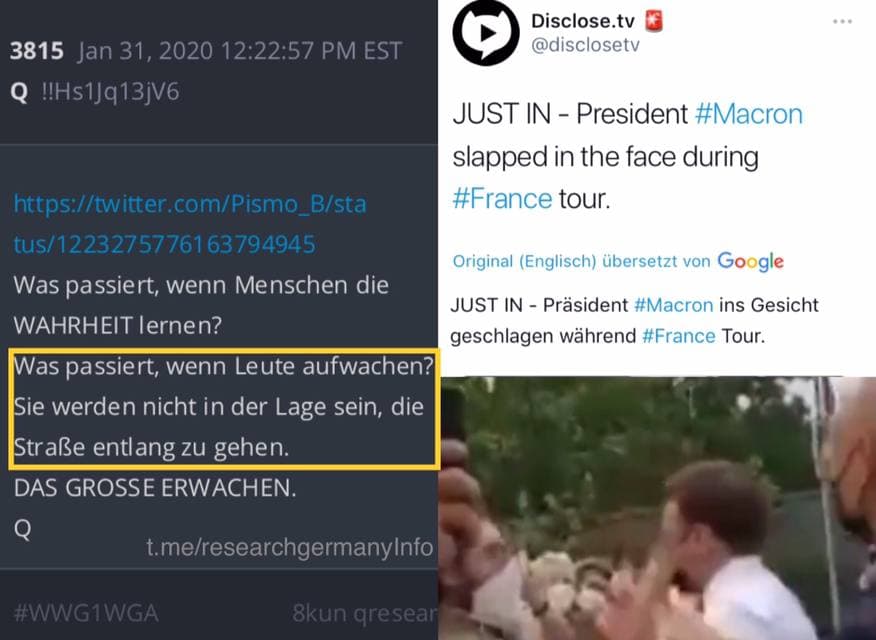Click the yellow highlighted text box
Screen dimensions: 876x640
224,408
